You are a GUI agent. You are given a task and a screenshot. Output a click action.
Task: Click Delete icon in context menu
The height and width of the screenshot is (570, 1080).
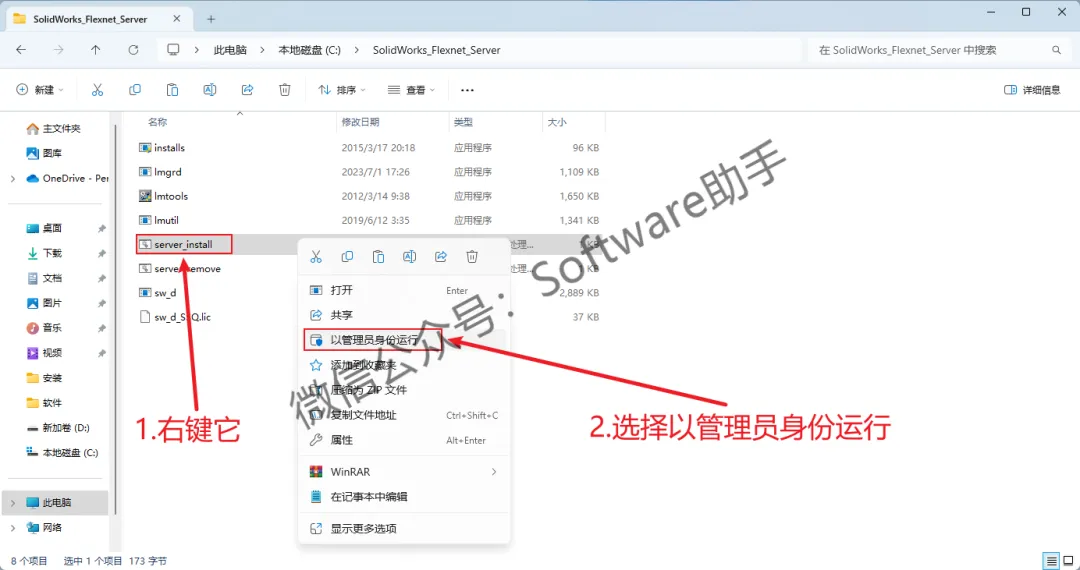coord(472,257)
